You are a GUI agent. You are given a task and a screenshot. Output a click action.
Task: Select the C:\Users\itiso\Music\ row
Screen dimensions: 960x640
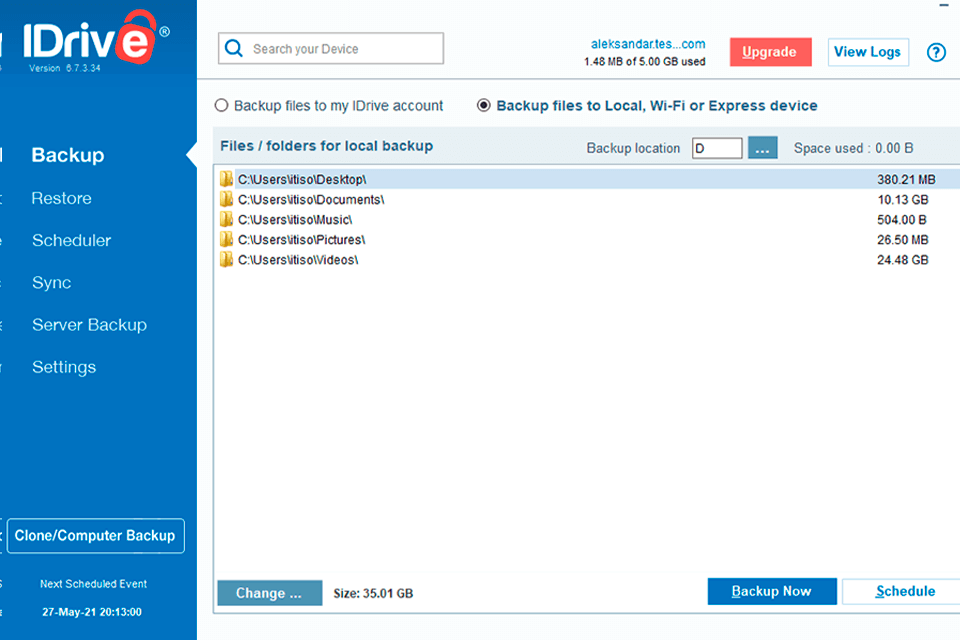coord(588,219)
